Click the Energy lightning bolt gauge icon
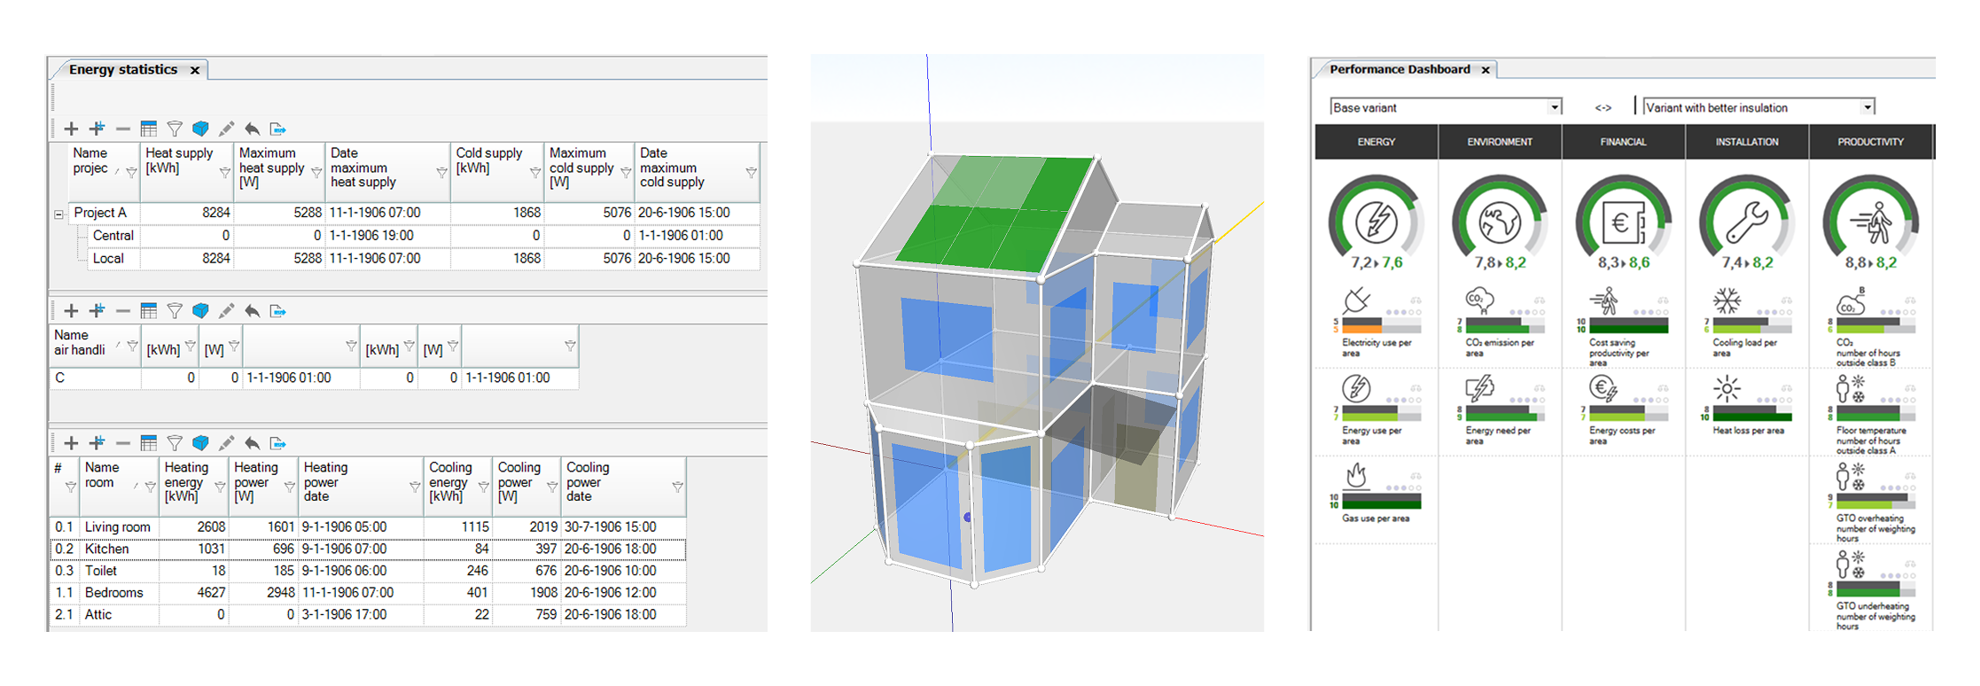The image size is (1980, 686). (1376, 222)
